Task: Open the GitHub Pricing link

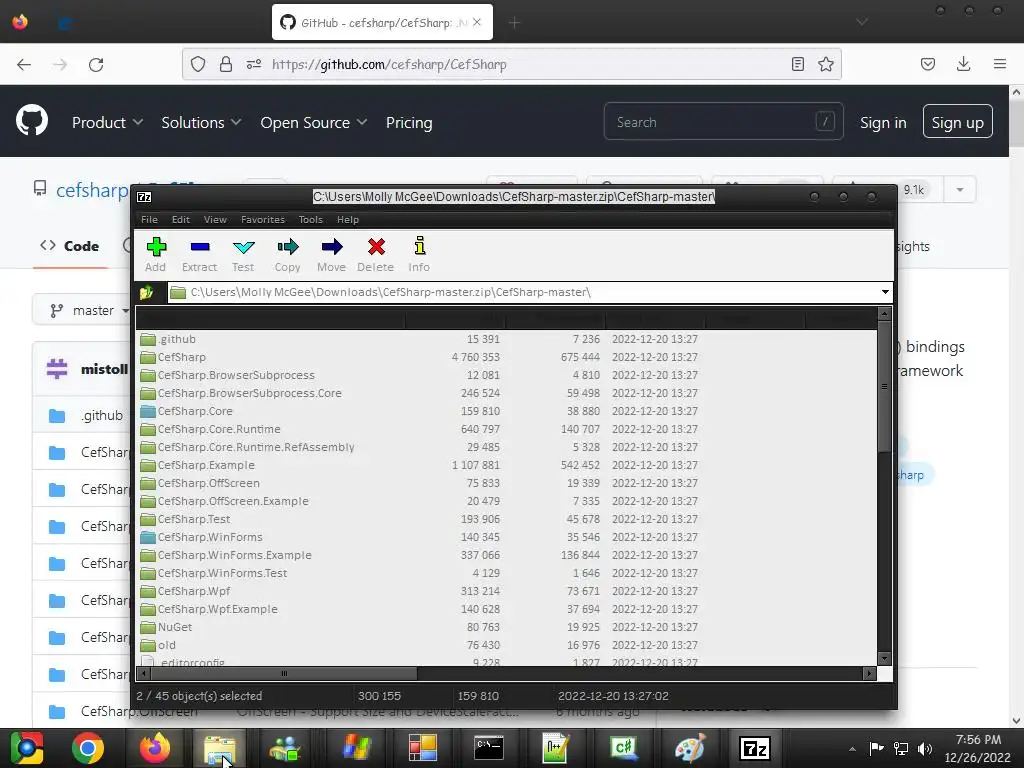Action: [409, 122]
